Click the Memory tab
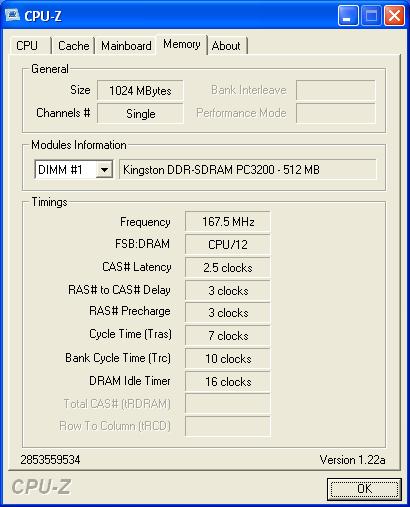This screenshot has width=410, height=507. pyautogui.click(x=182, y=44)
